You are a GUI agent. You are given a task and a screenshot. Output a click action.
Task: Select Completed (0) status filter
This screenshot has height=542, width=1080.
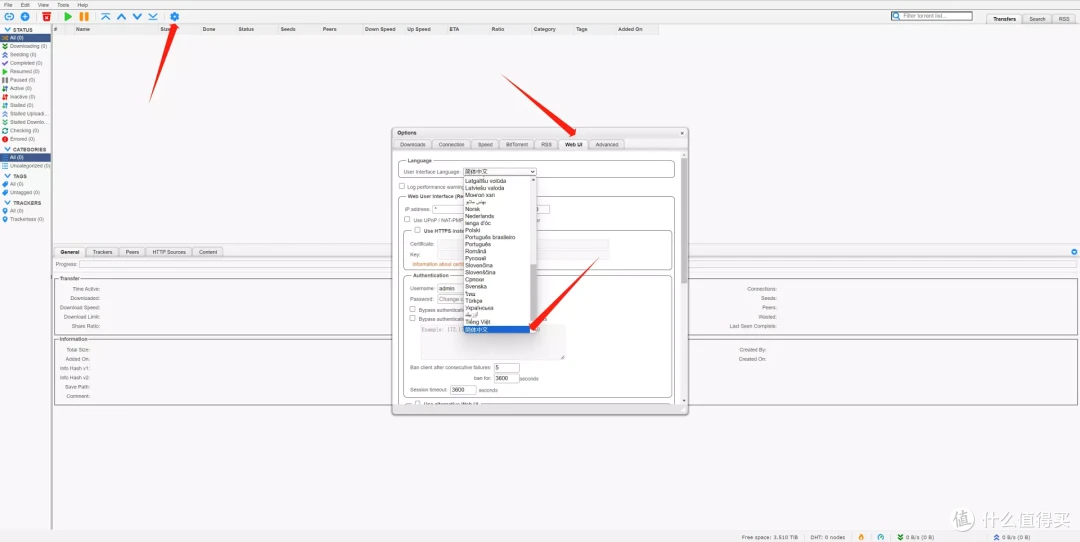[x=25, y=63]
